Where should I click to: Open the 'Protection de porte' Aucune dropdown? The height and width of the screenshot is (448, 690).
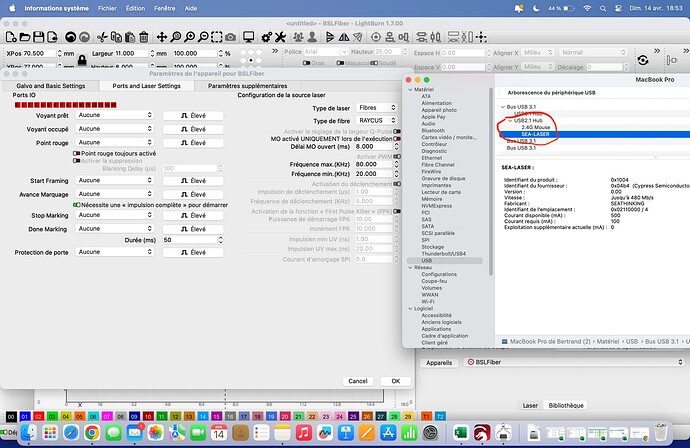pos(114,252)
